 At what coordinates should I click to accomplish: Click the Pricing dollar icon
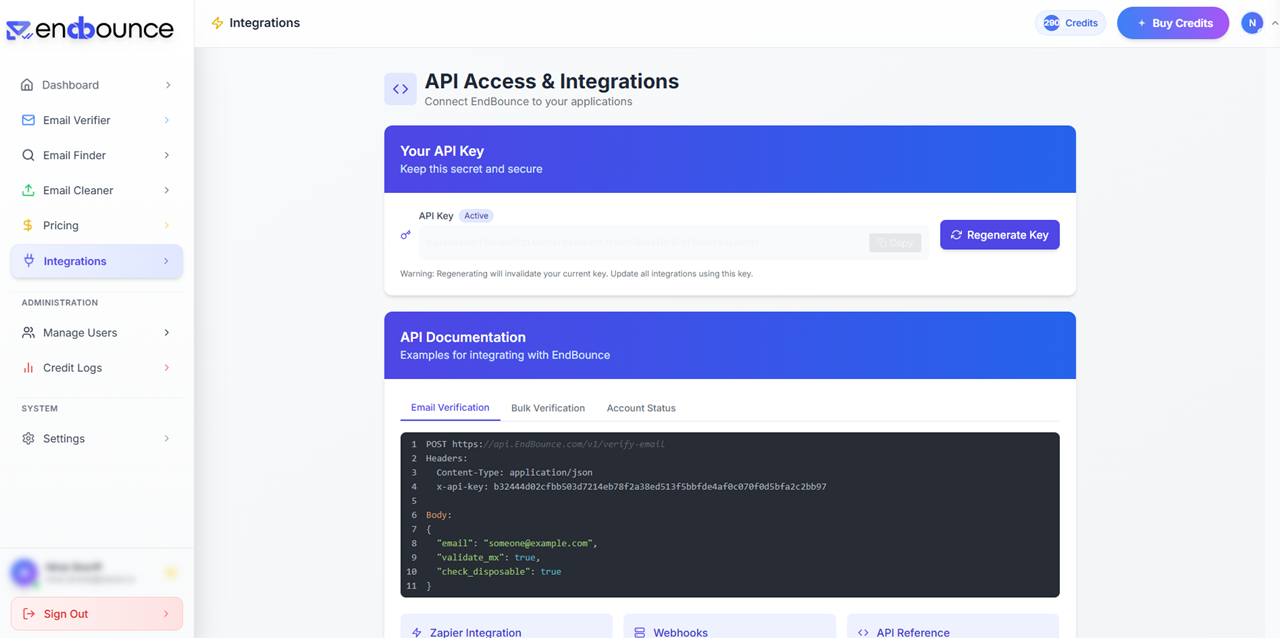[x=28, y=225]
